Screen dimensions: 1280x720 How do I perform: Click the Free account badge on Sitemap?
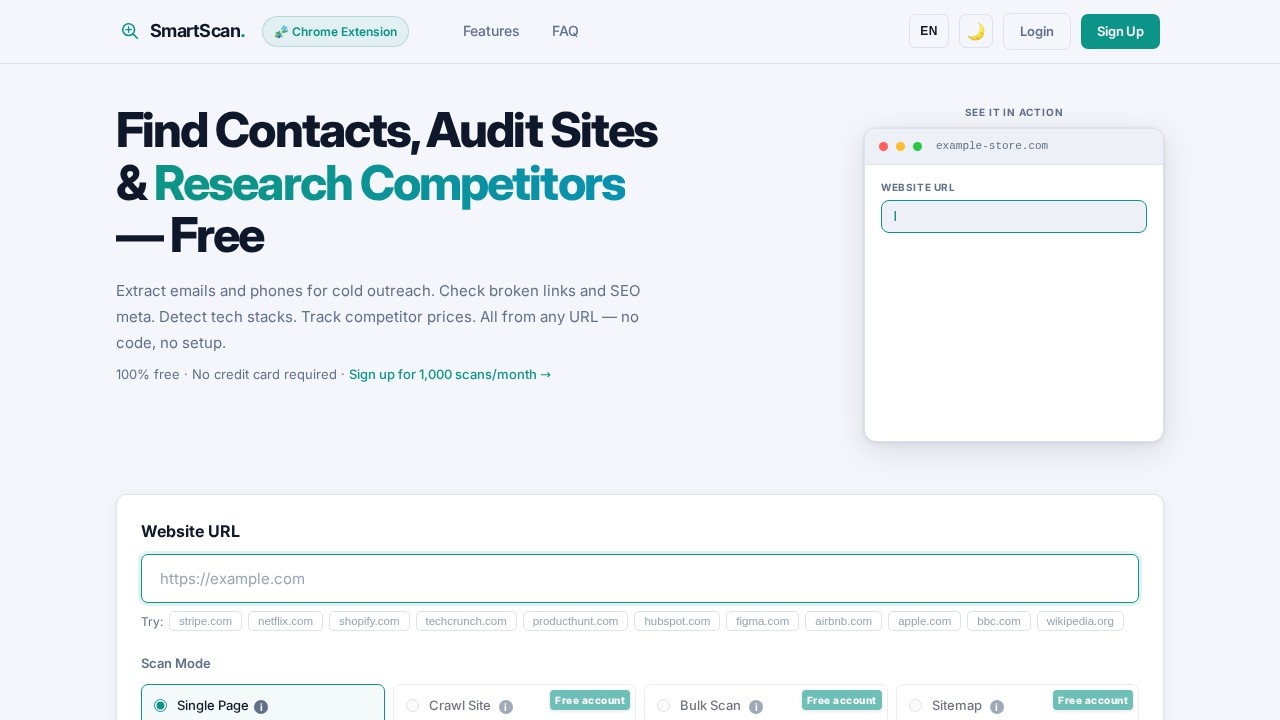click(1092, 700)
